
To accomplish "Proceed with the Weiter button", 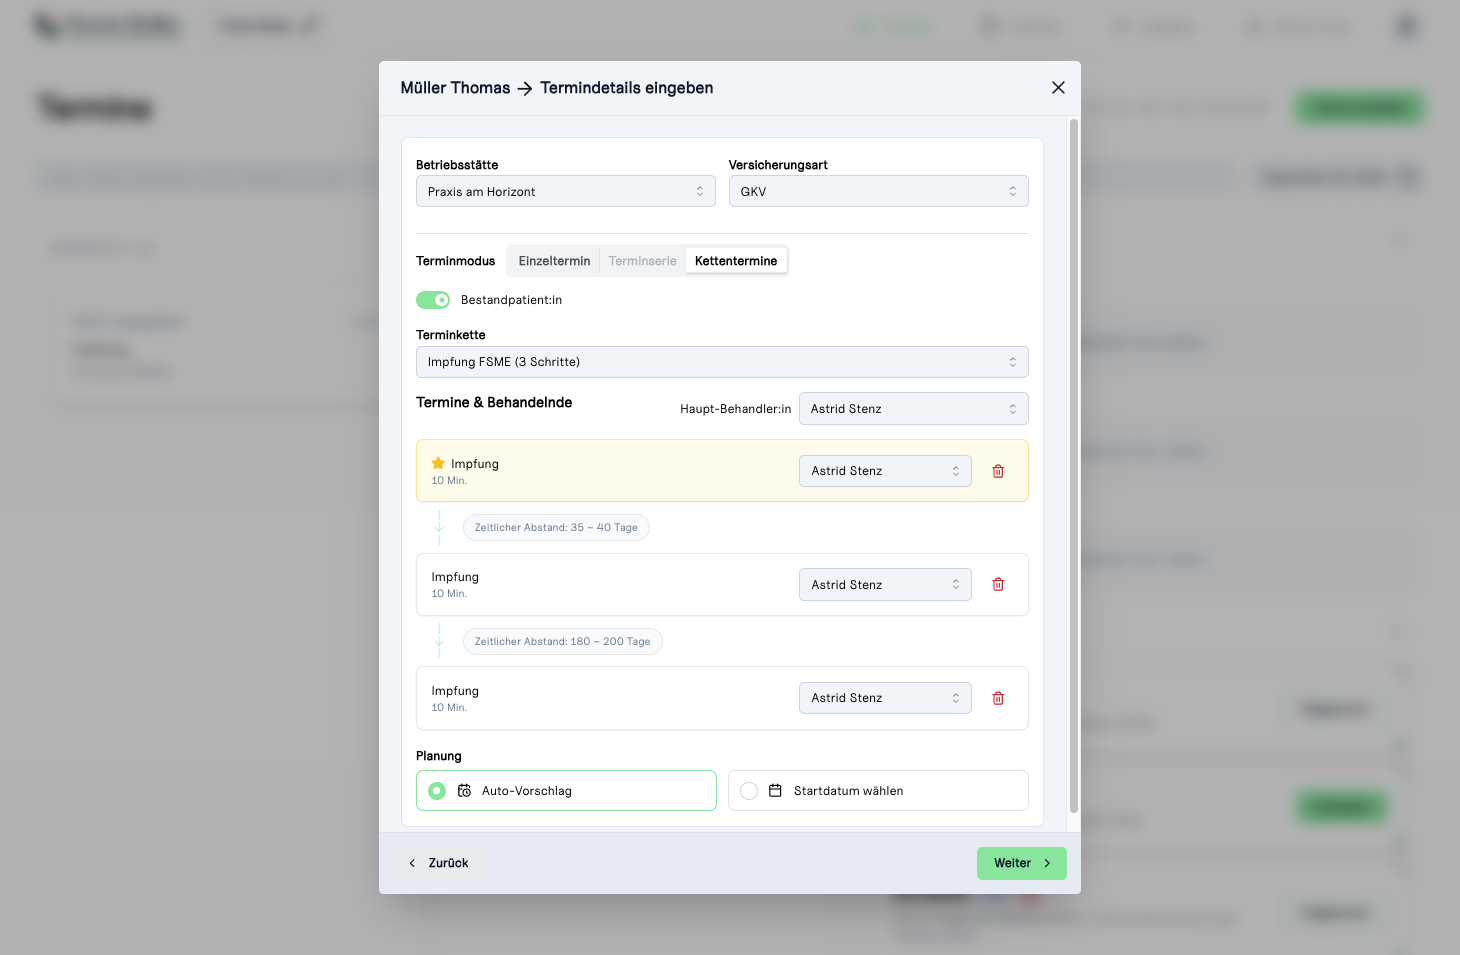I will (1022, 863).
